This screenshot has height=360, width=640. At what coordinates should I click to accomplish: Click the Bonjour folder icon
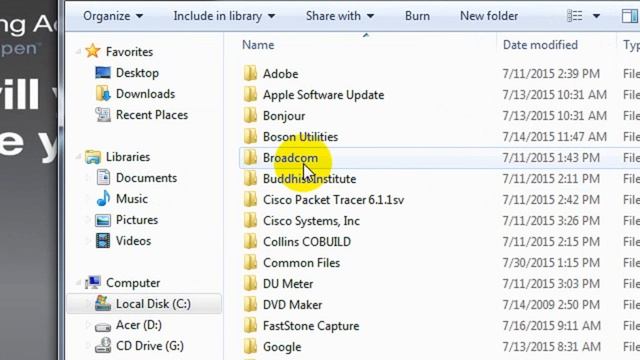[250, 116]
